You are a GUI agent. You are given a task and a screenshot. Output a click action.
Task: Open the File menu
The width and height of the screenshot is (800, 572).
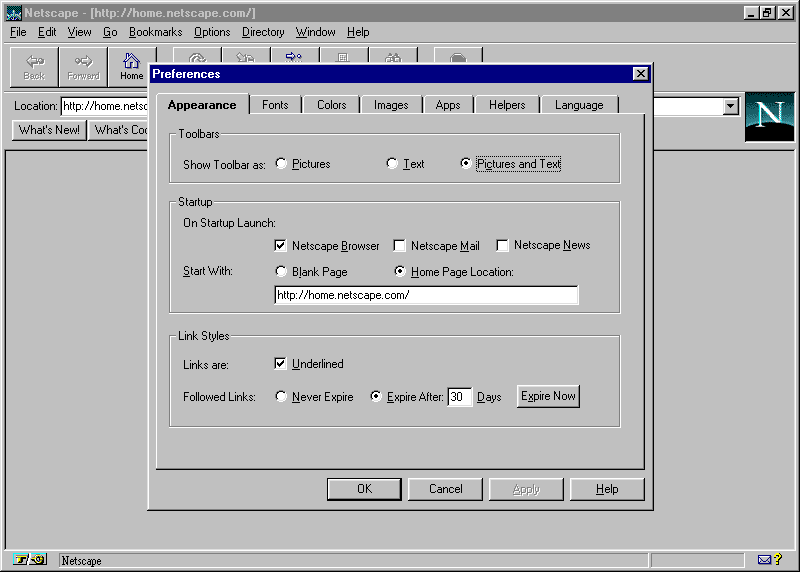(18, 32)
